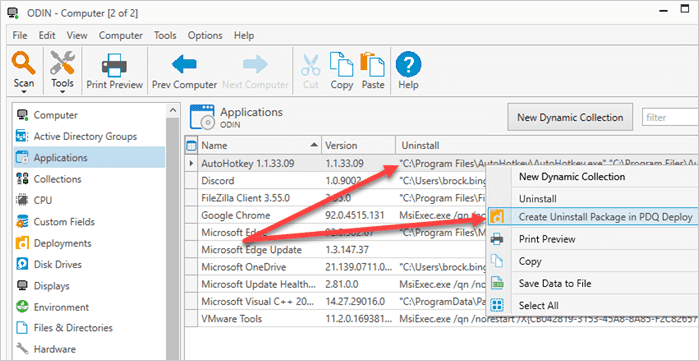Click the Paste toolbar icon
Viewport: 699px width, 361px height.
point(373,65)
